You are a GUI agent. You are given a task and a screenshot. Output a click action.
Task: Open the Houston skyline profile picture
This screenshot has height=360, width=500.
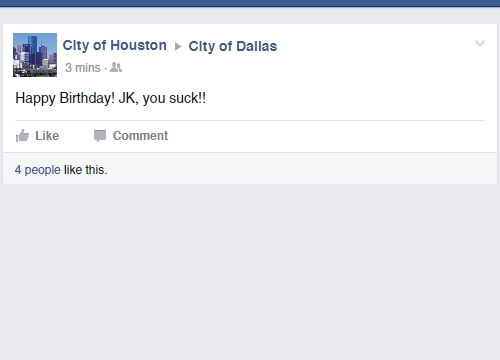(x=35, y=55)
